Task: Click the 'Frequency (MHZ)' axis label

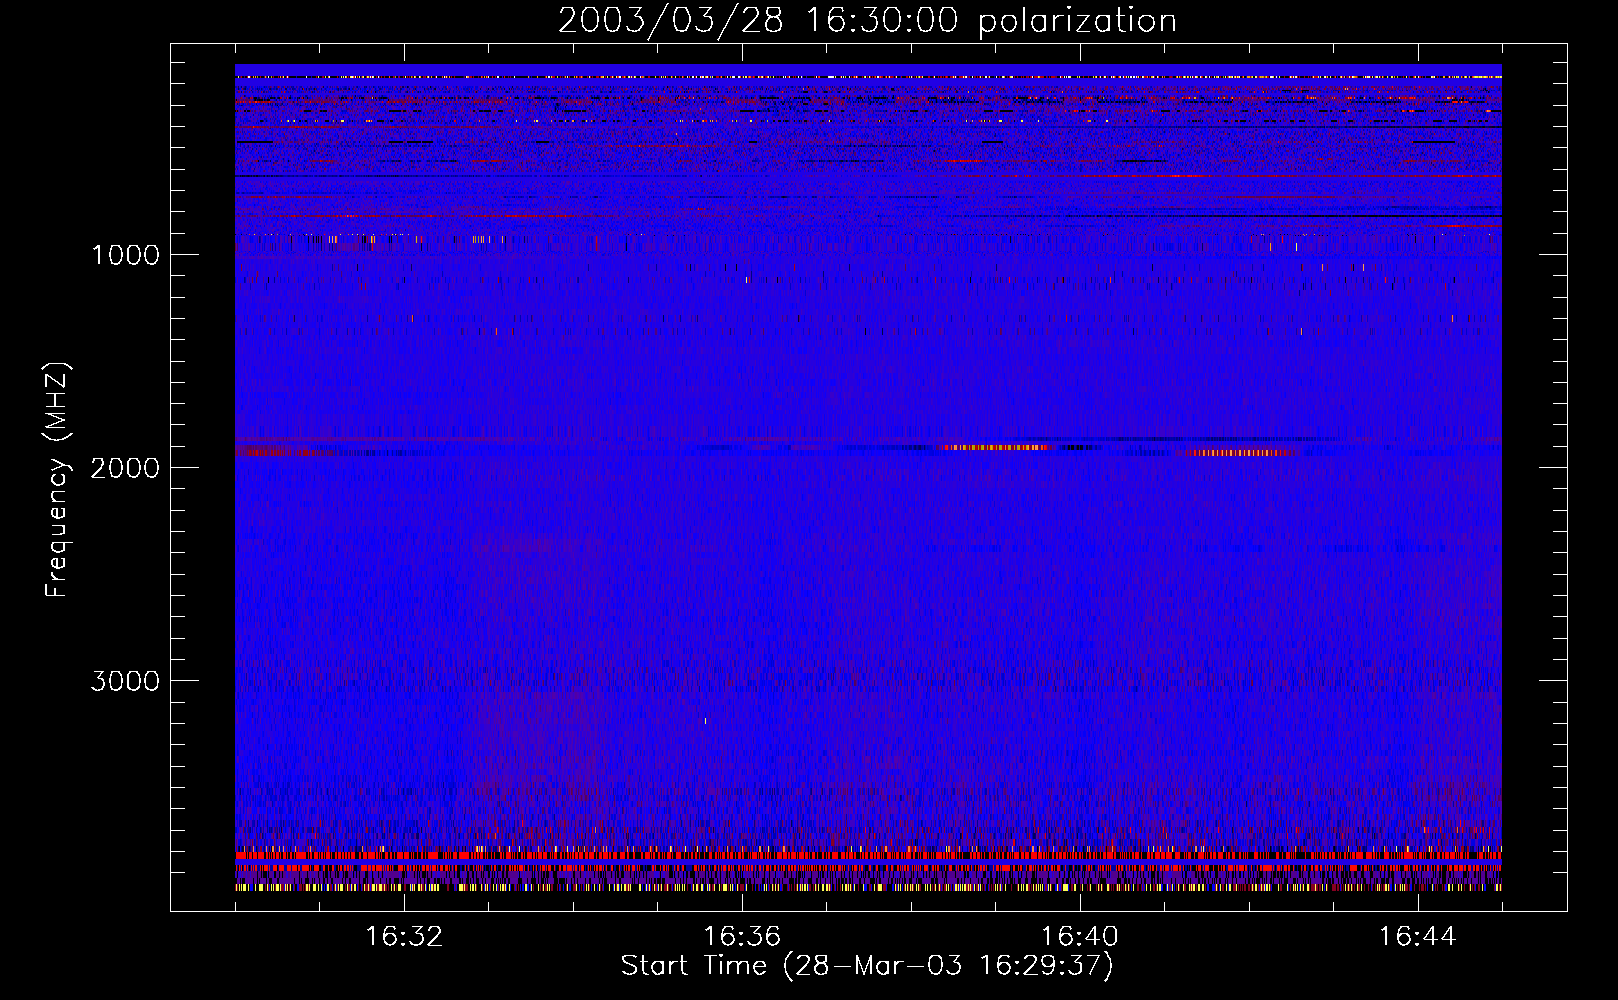Action: (x=57, y=479)
